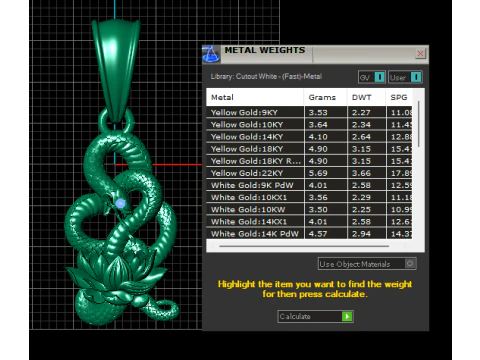This screenshot has height=360, width=480.
Task: Select the White Gold:10KW row
Action: [x=309, y=209]
